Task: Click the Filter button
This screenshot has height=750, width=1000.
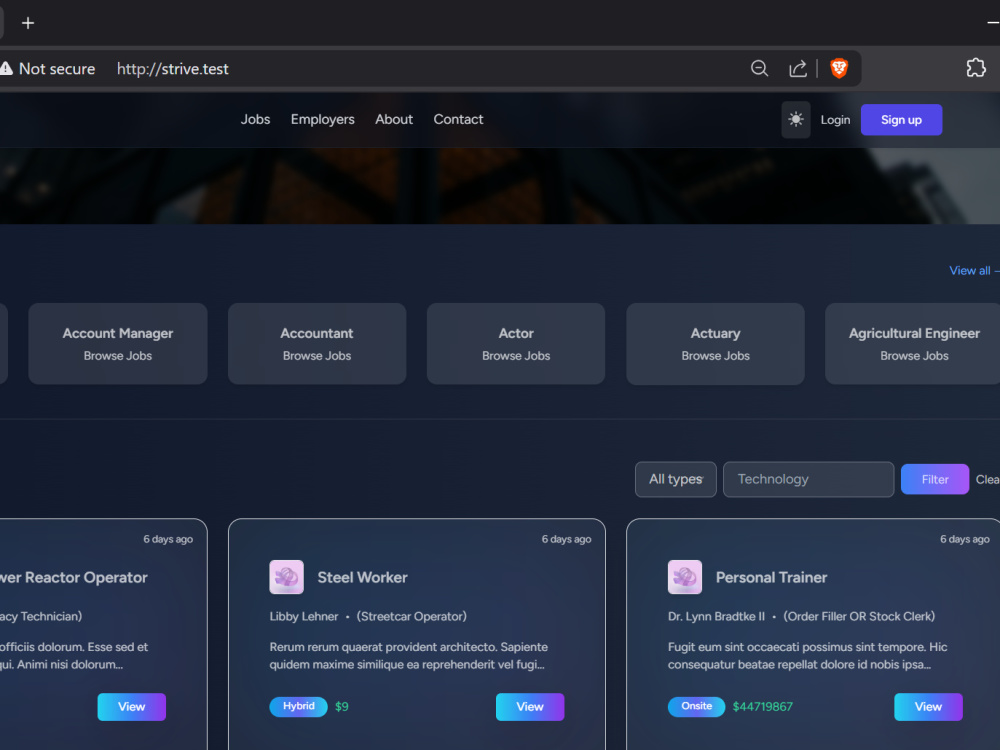Action: pyautogui.click(x=934, y=479)
